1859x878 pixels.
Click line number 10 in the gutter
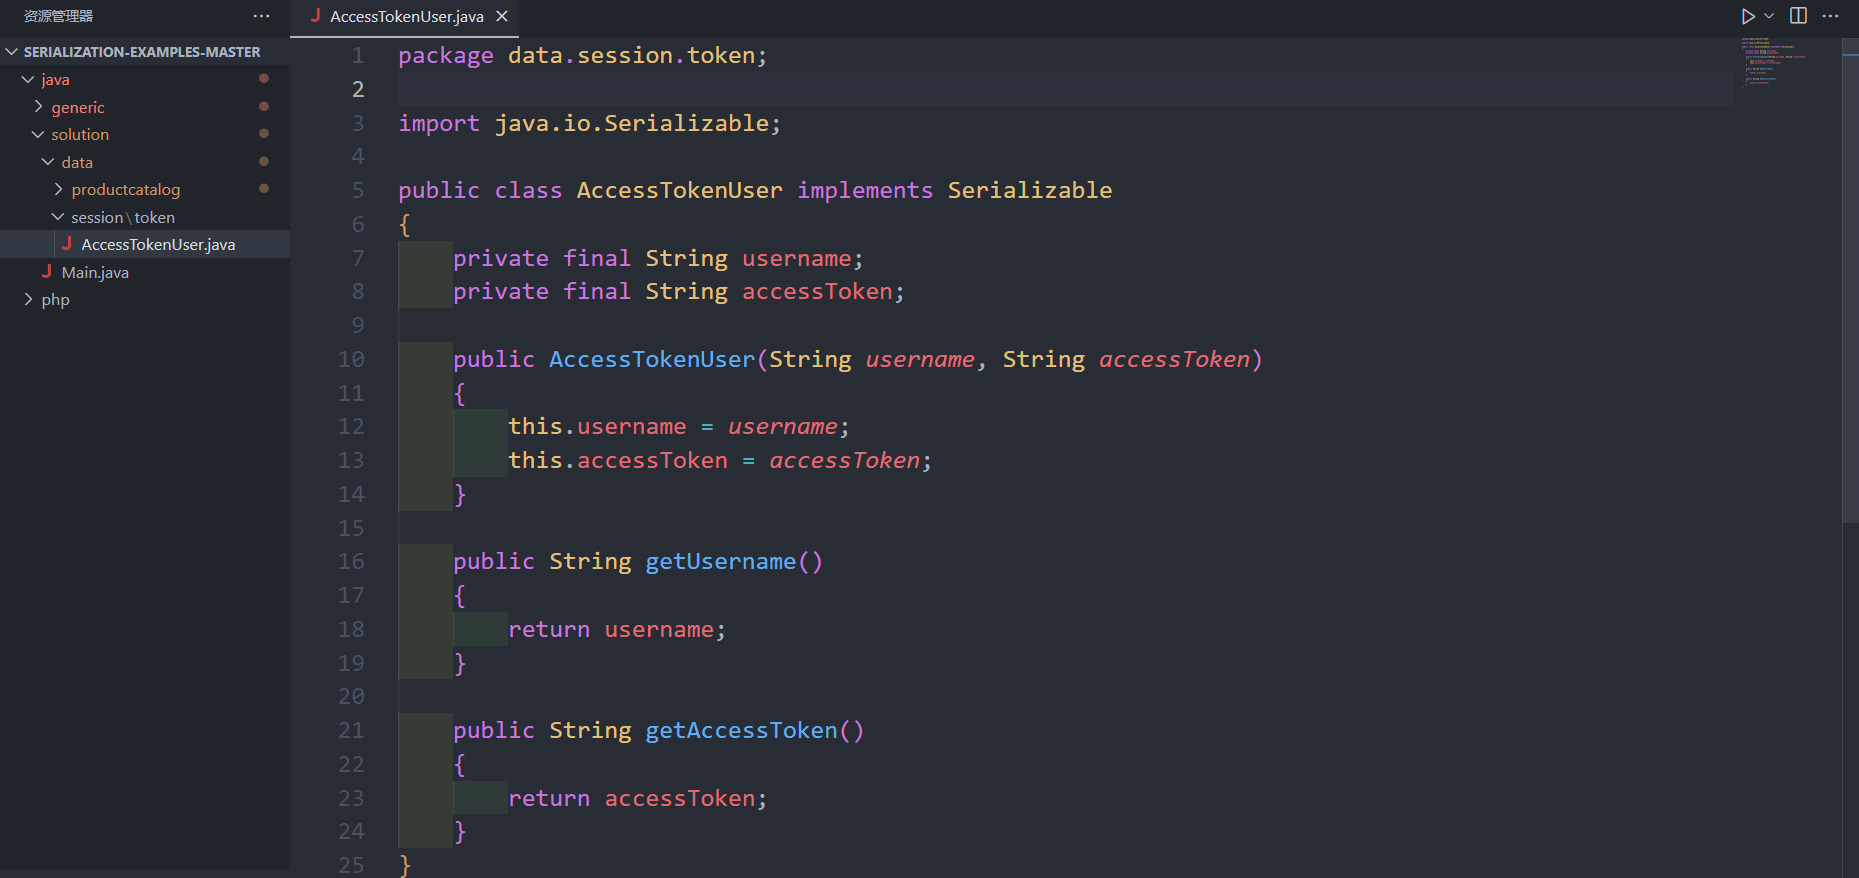[351, 359]
